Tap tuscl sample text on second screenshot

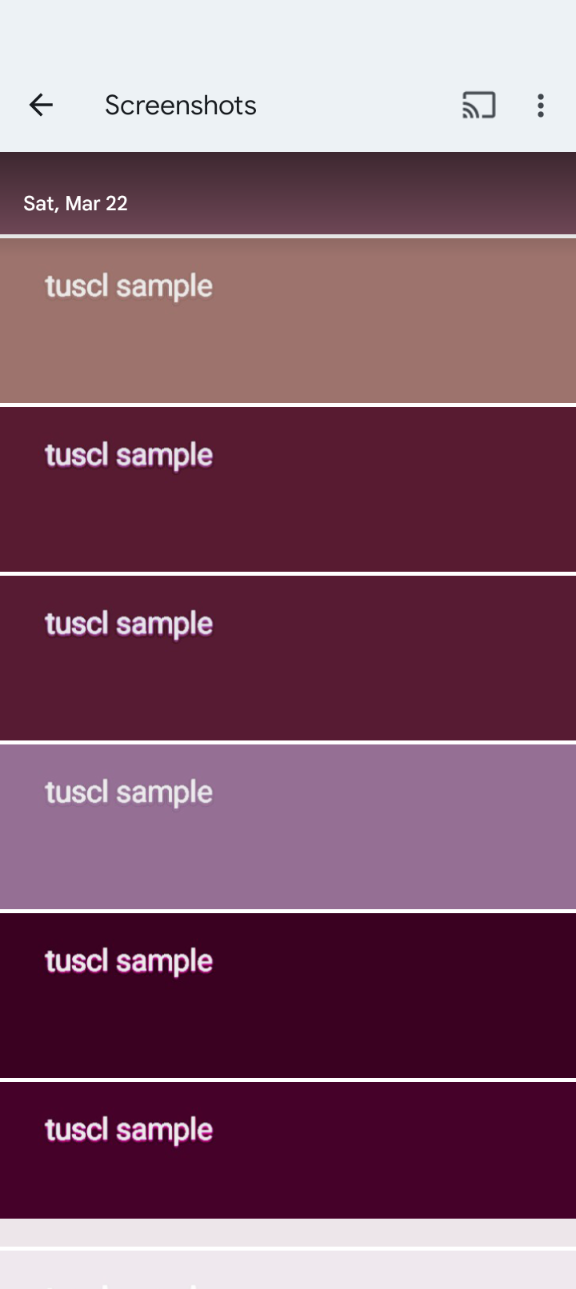click(x=129, y=455)
